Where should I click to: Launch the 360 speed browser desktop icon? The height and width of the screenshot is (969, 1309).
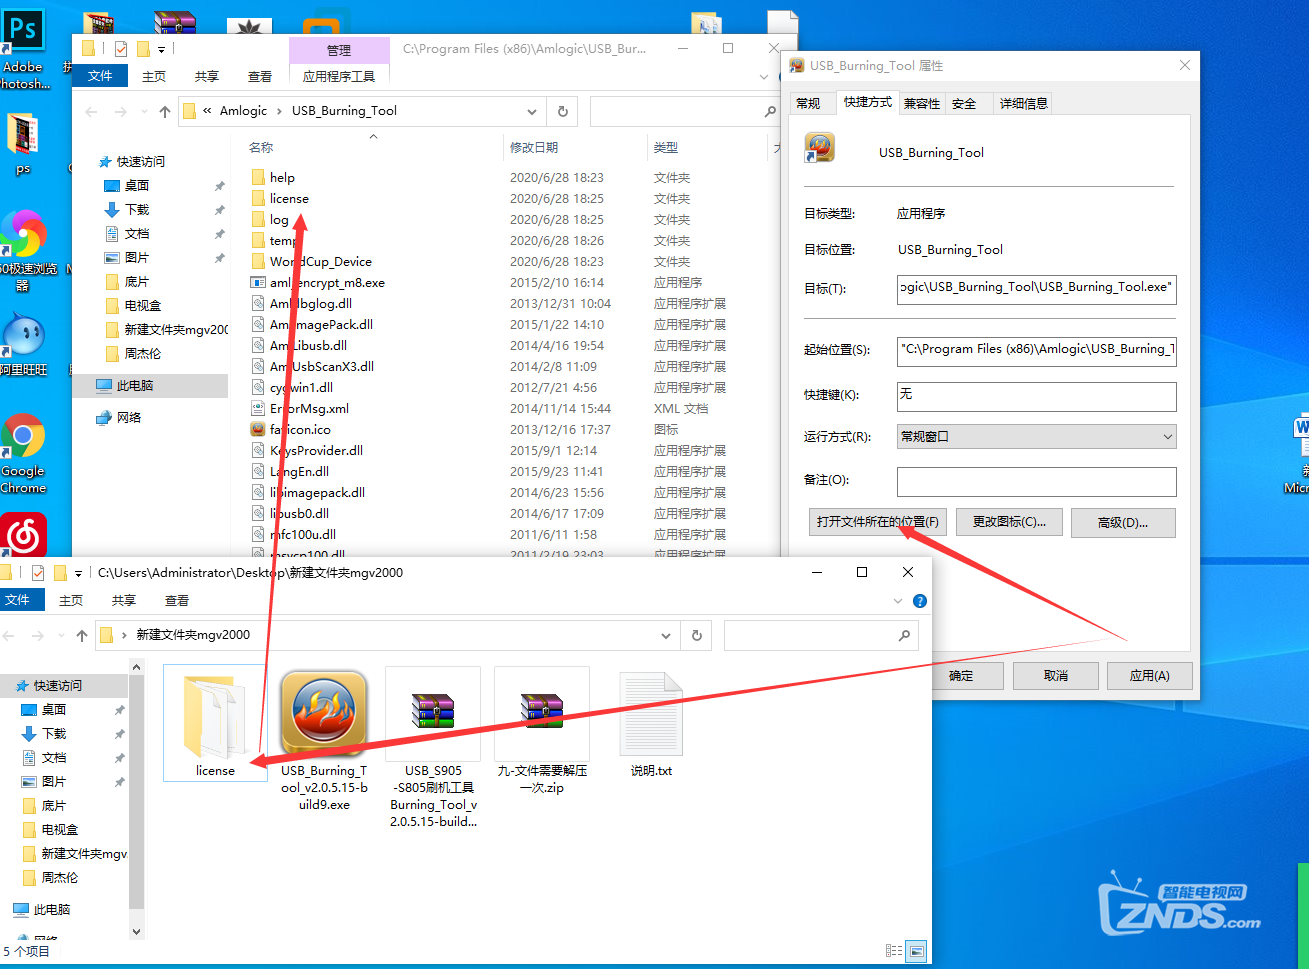coord(23,250)
